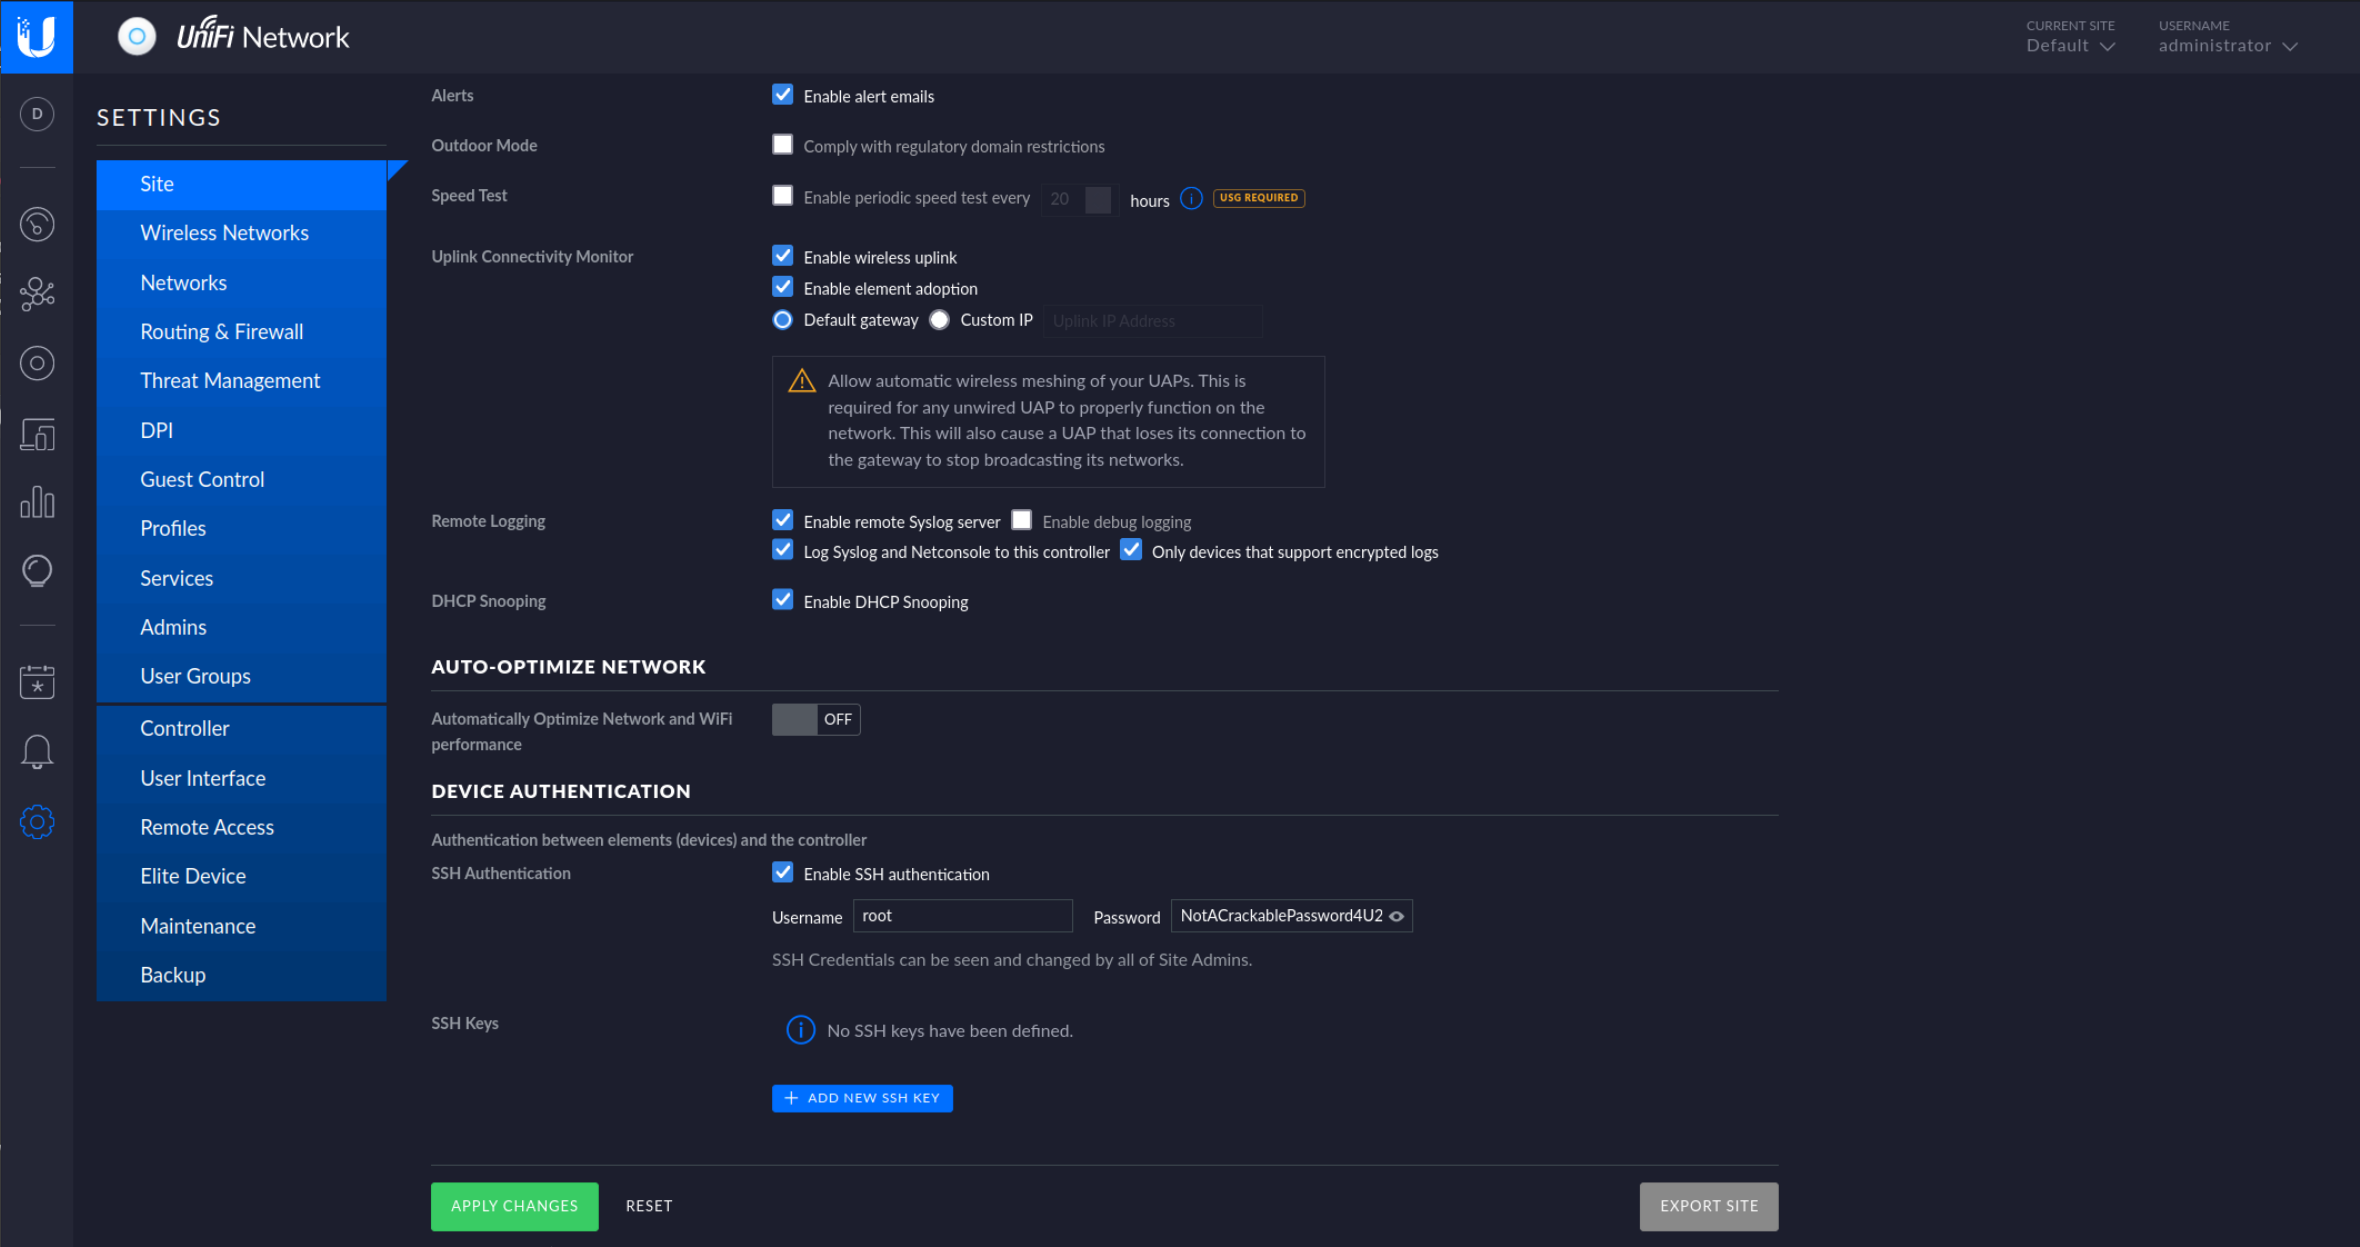
Task: Open Wireless Networks settings
Action: [x=241, y=233]
